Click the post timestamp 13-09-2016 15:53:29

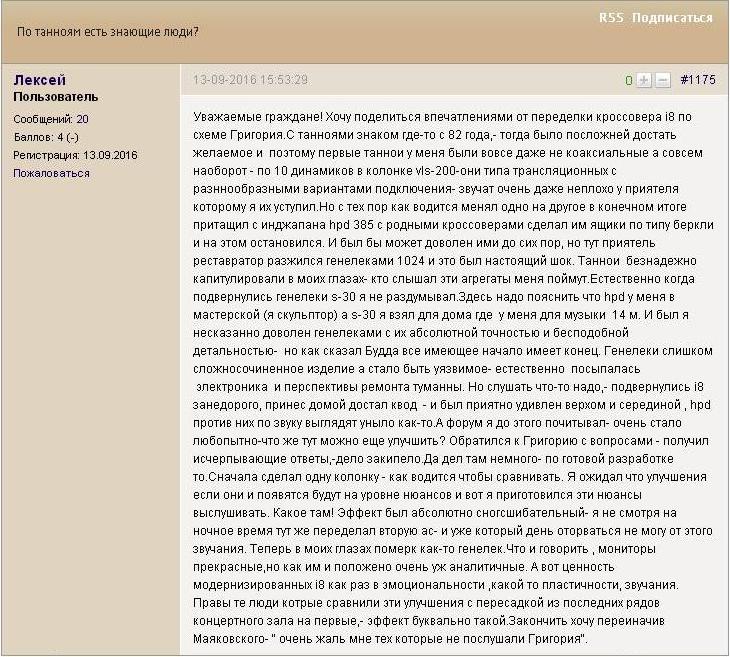[250, 80]
